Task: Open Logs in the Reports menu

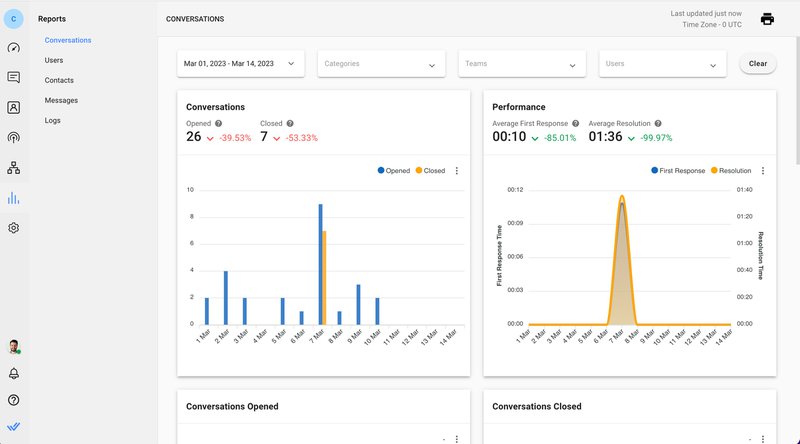Action: (53, 120)
